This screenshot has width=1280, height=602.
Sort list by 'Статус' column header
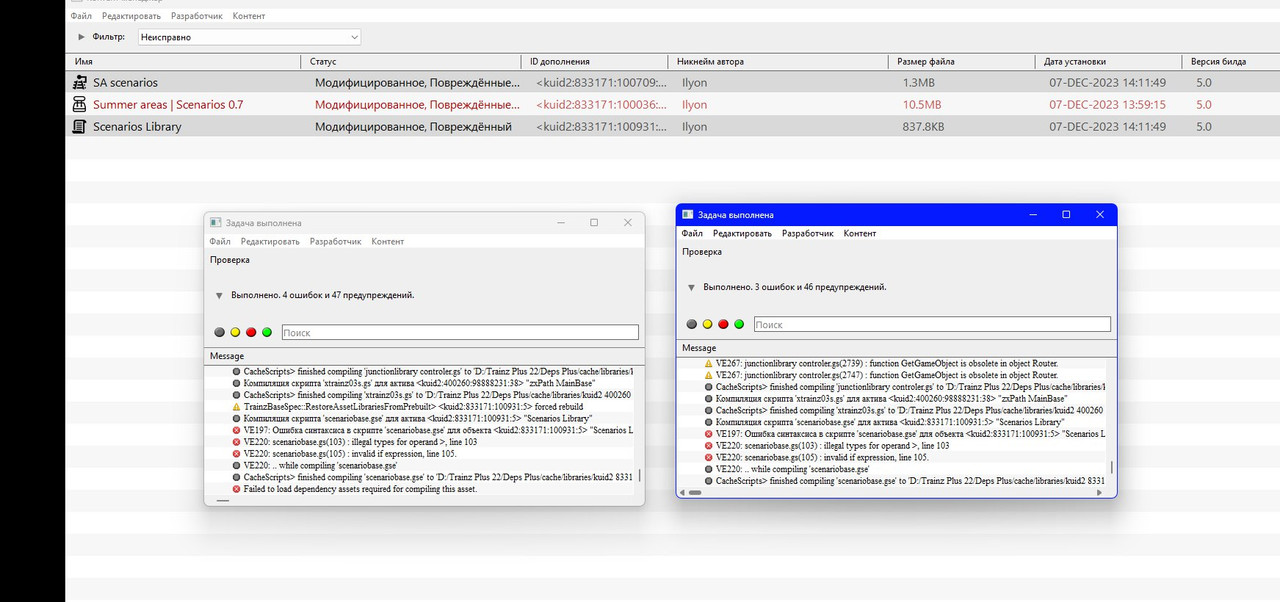[x=411, y=61]
